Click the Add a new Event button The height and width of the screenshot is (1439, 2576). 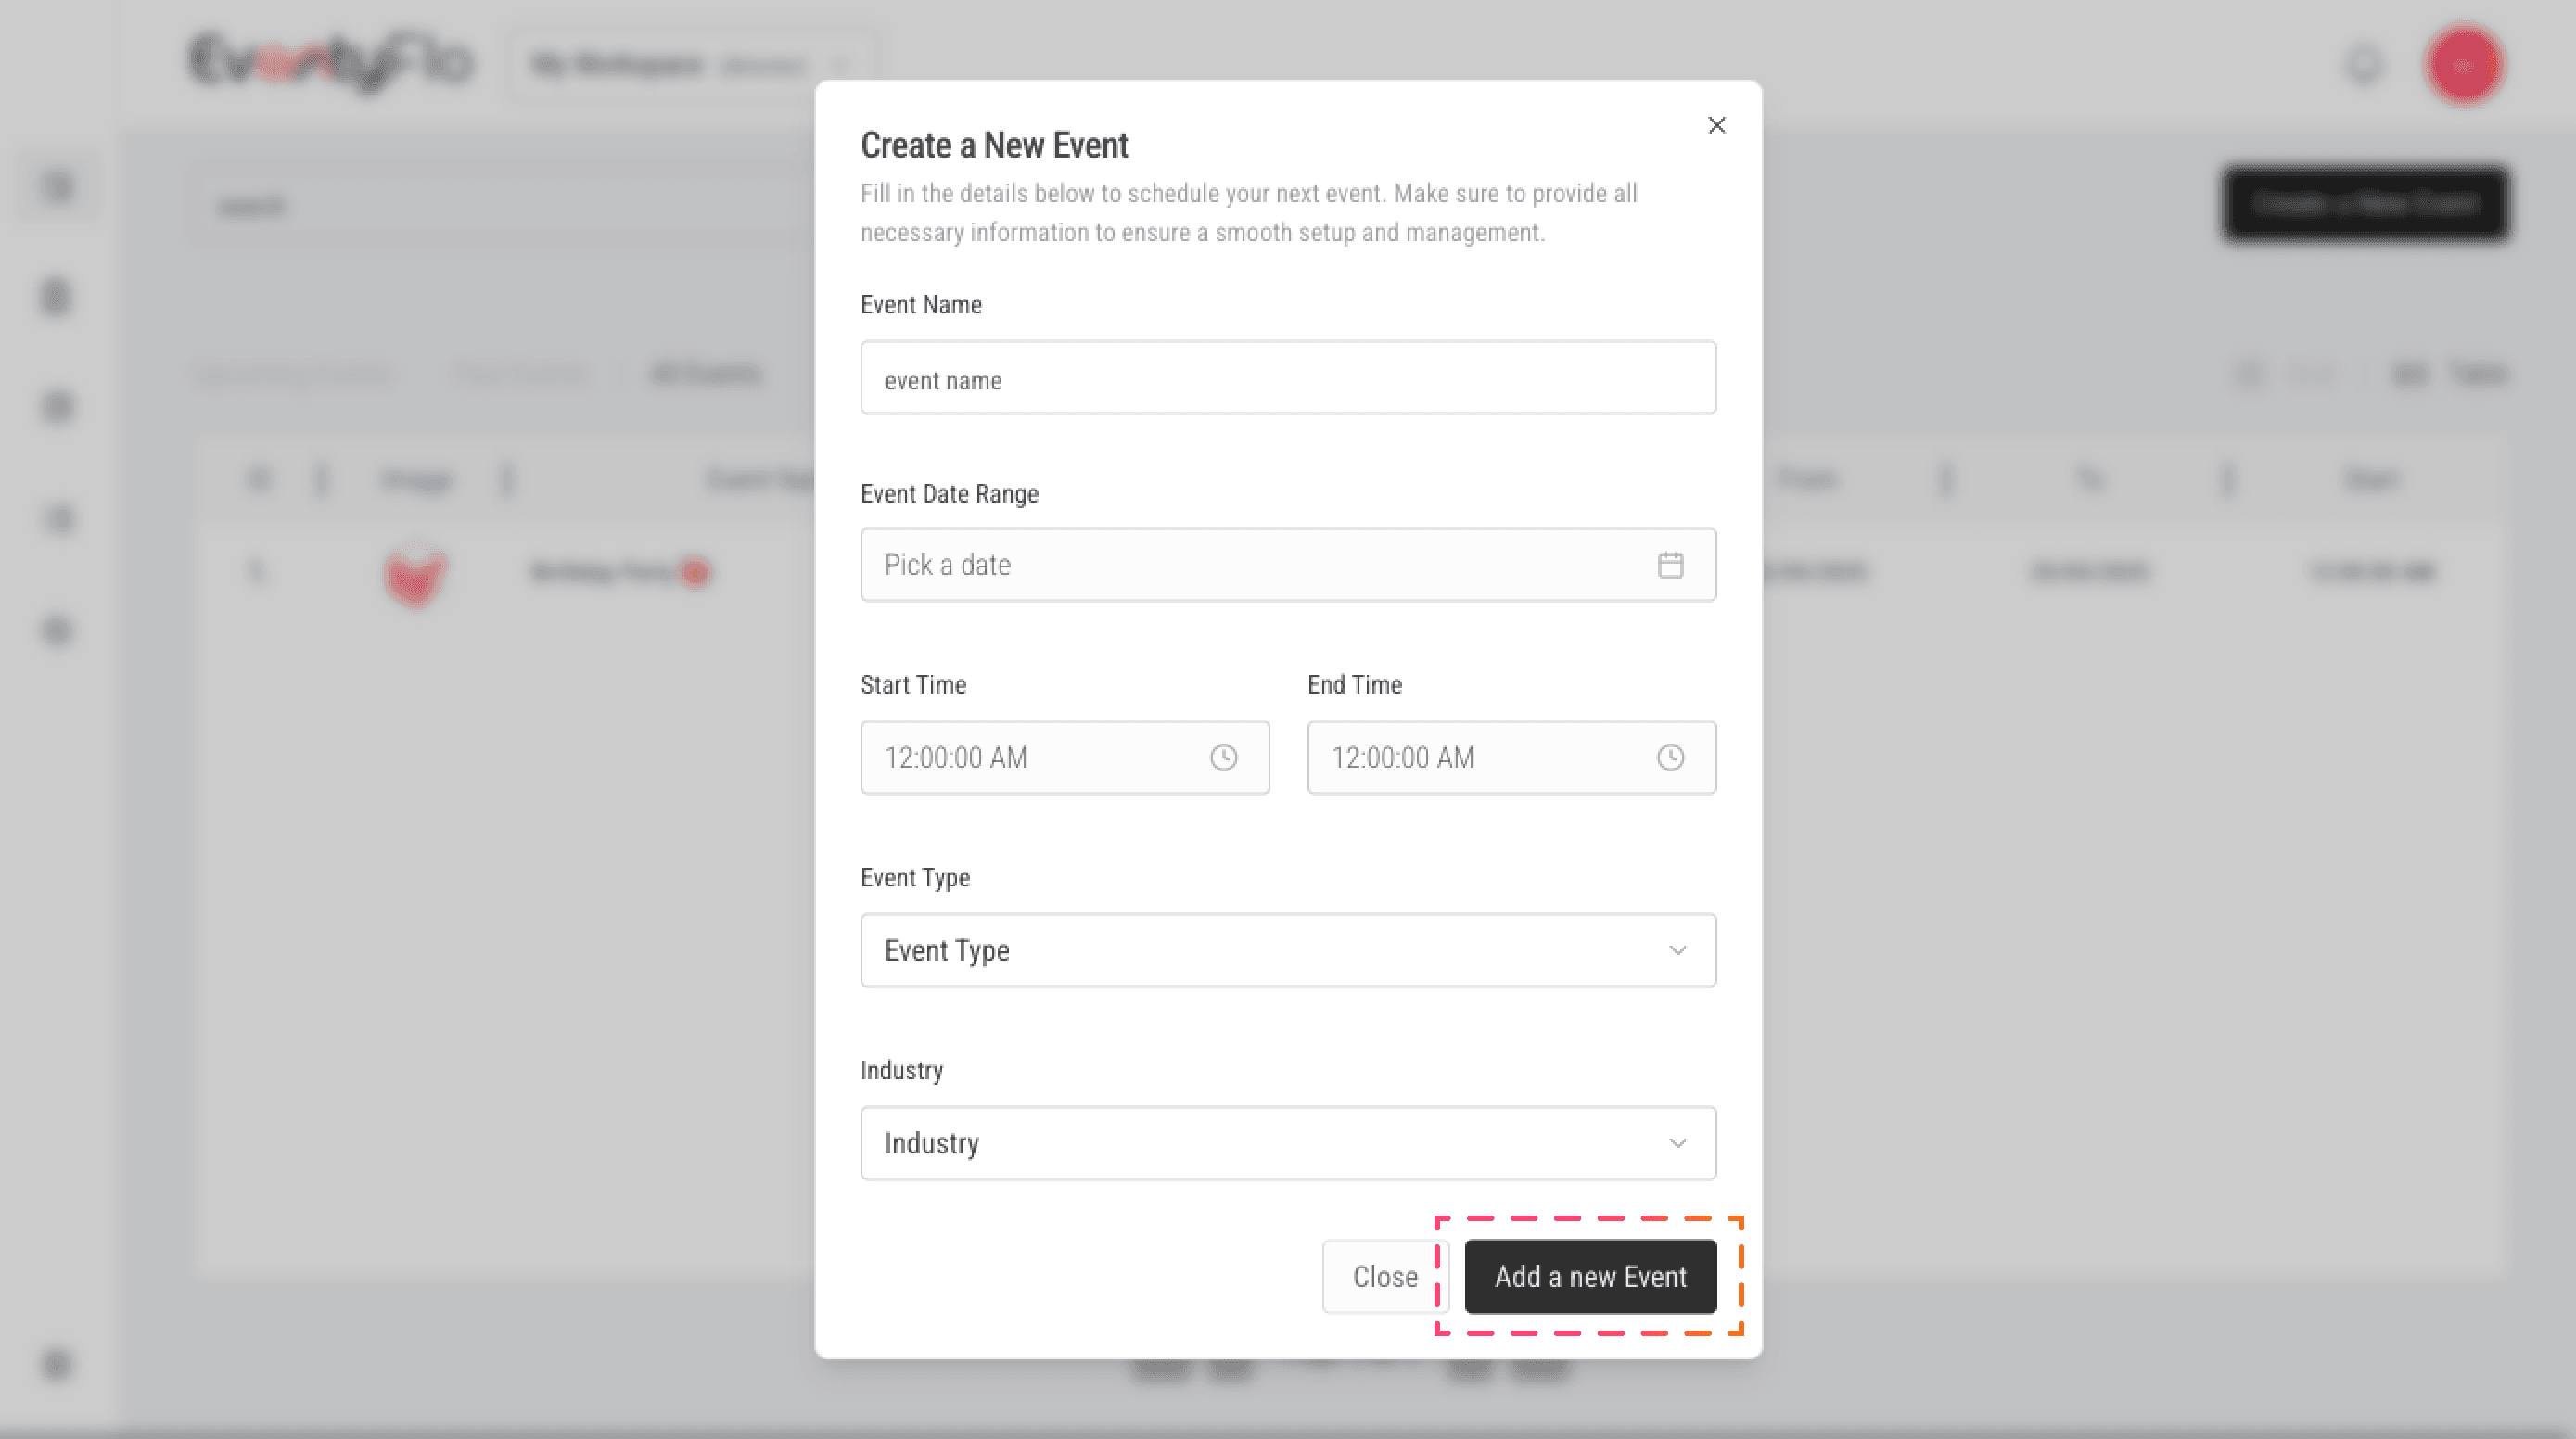(1590, 1277)
